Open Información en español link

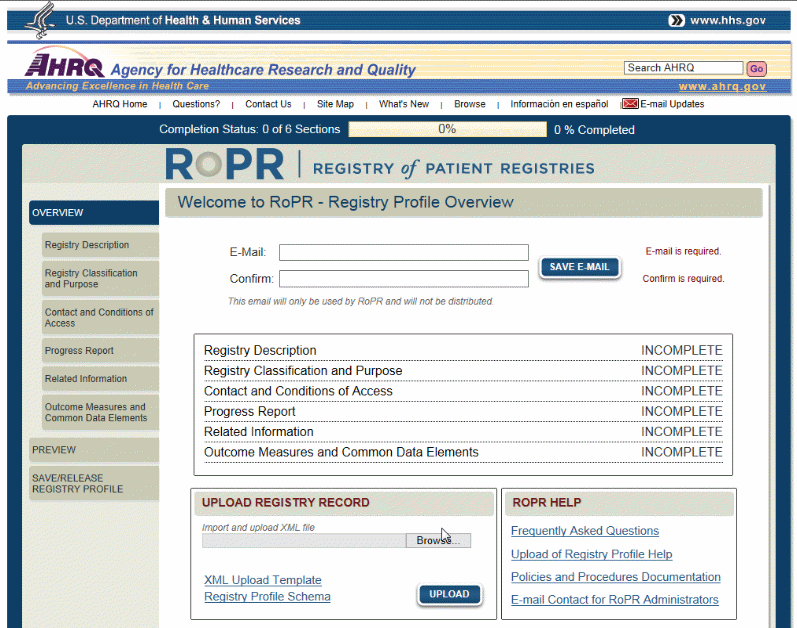(559, 104)
